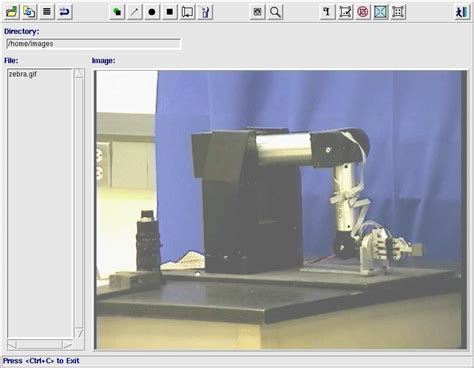Click the cyan crossed box icon
Screen dimensions: 474x368
pos(381,12)
